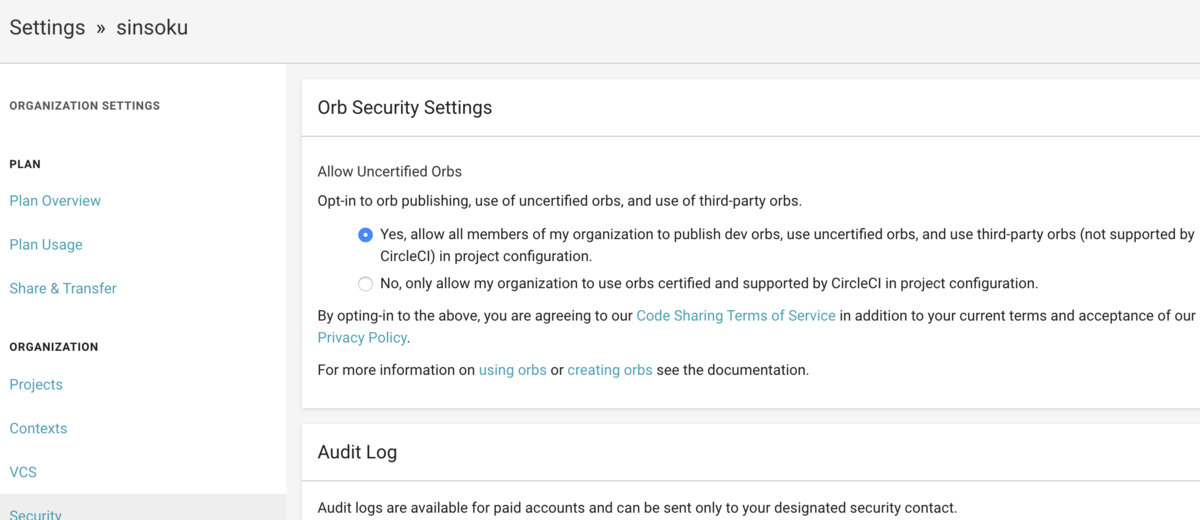Click the Settings breadcrumb in the header
The image size is (1200, 520).
[47, 28]
